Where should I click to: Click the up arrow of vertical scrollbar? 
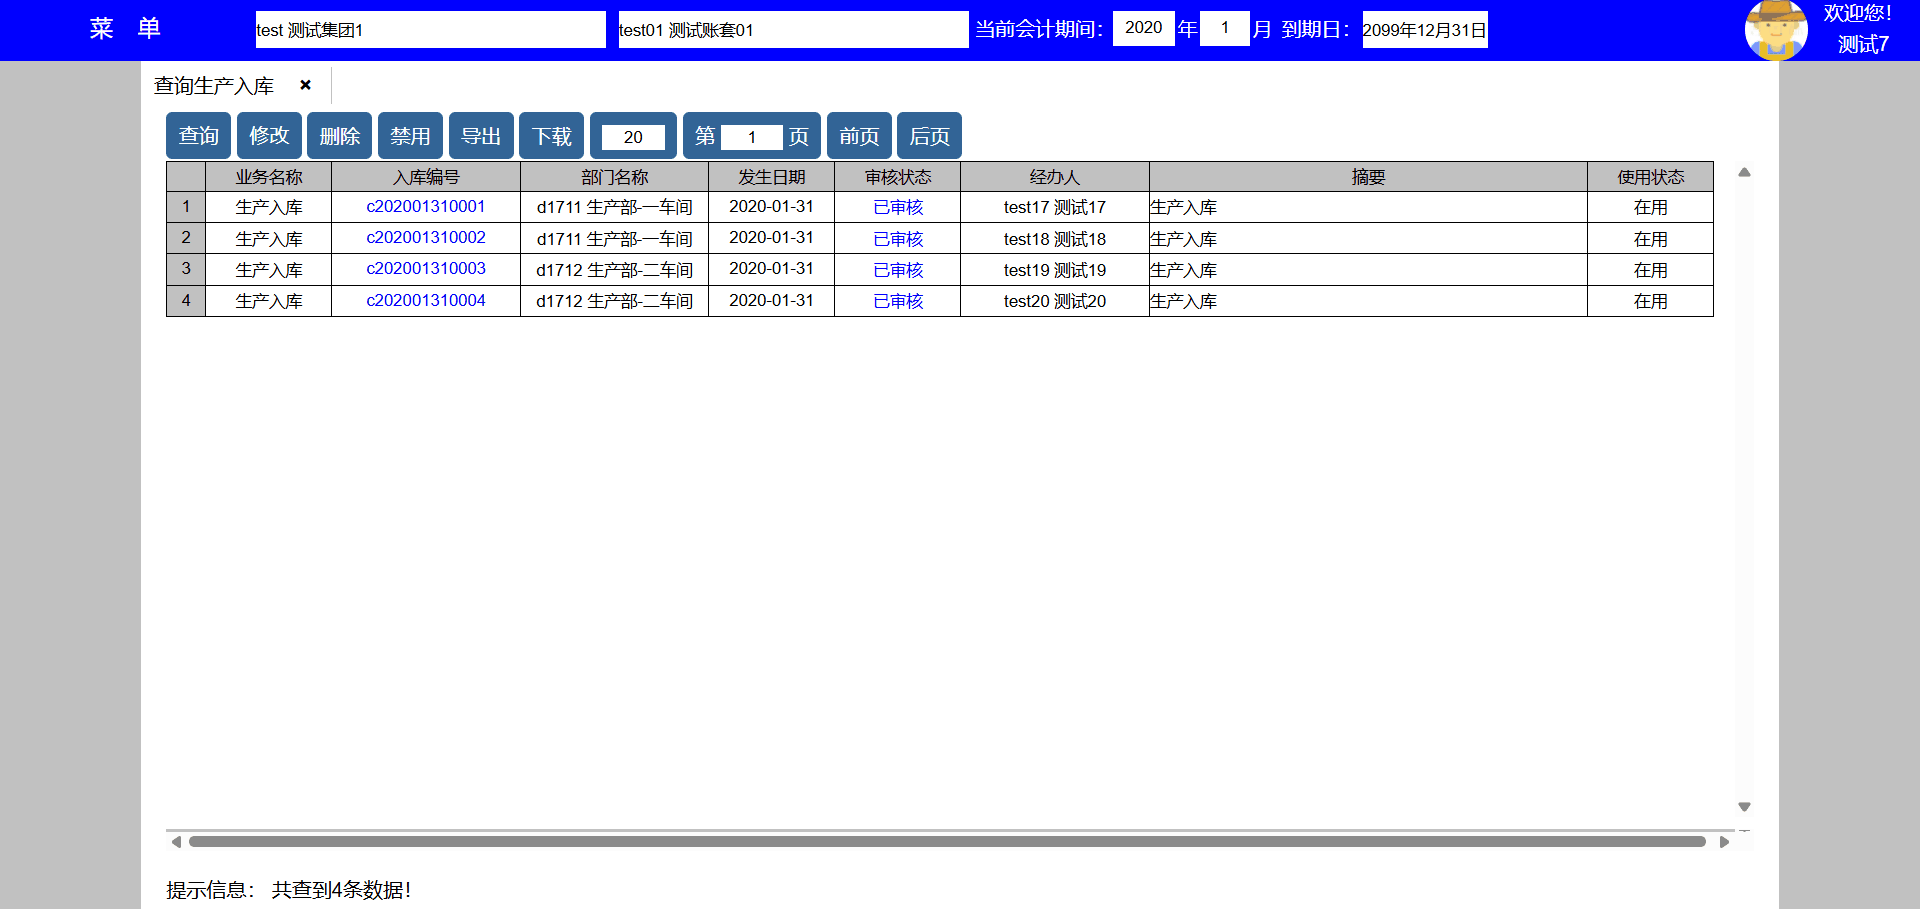(x=1744, y=173)
